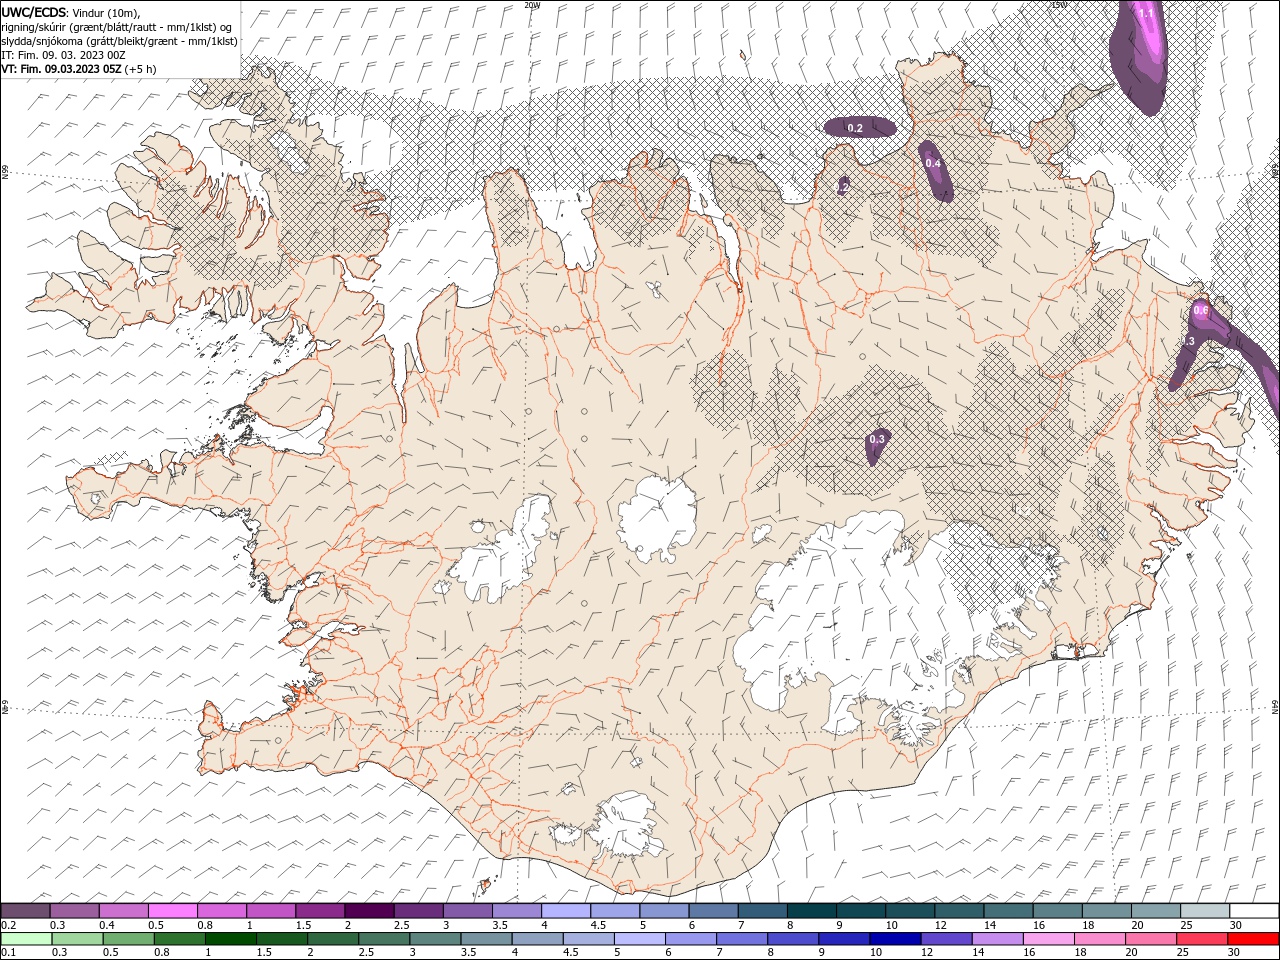Pick the darkest purple 2 mm snow swatch
The height and width of the screenshot is (960, 1280).
pyautogui.click(x=369, y=910)
